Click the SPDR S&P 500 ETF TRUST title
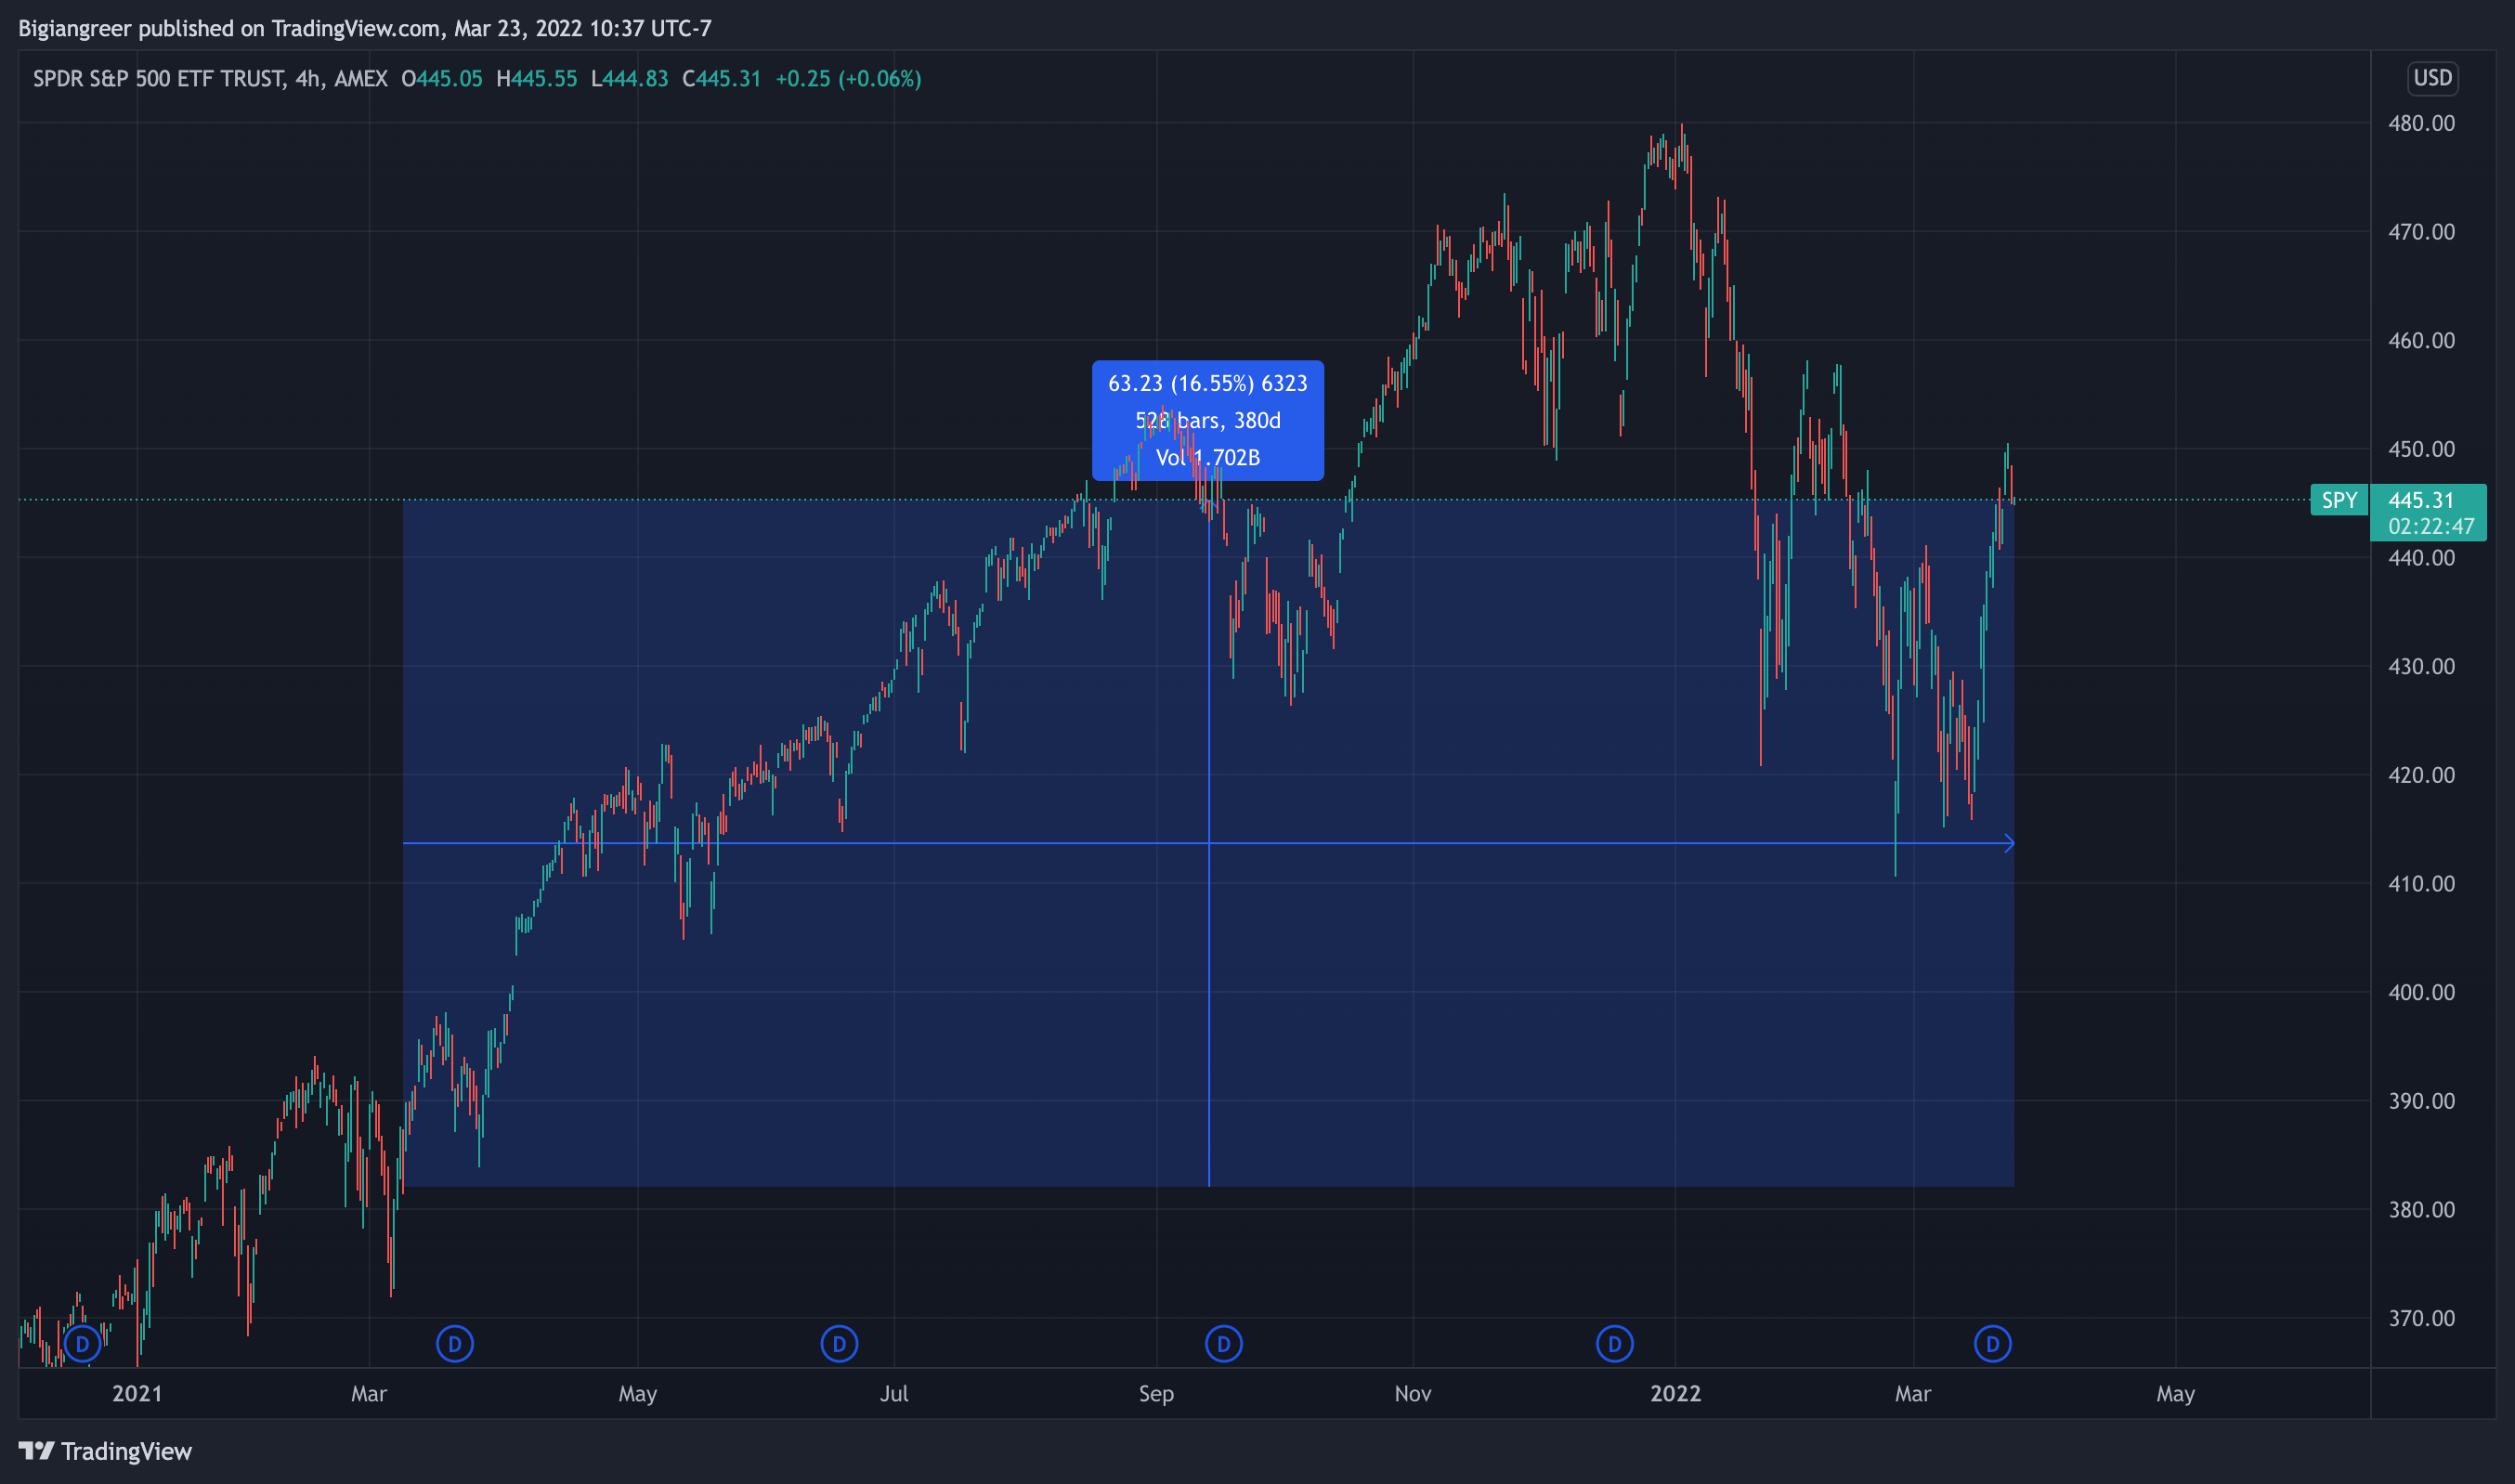The height and width of the screenshot is (1484, 2515). [159, 79]
